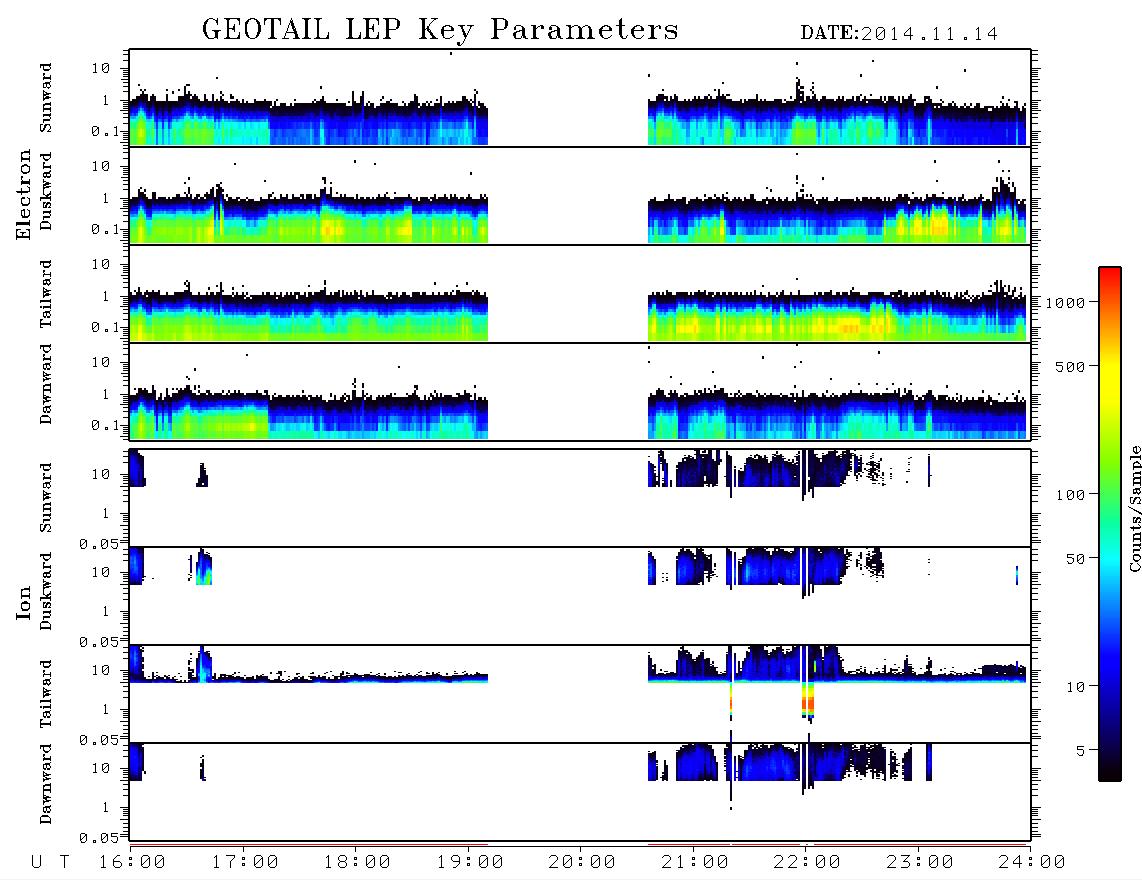This screenshot has width=1142, height=880.
Task: Click the Electron 'Dawnward' panel label
Action: tap(46, 385)
